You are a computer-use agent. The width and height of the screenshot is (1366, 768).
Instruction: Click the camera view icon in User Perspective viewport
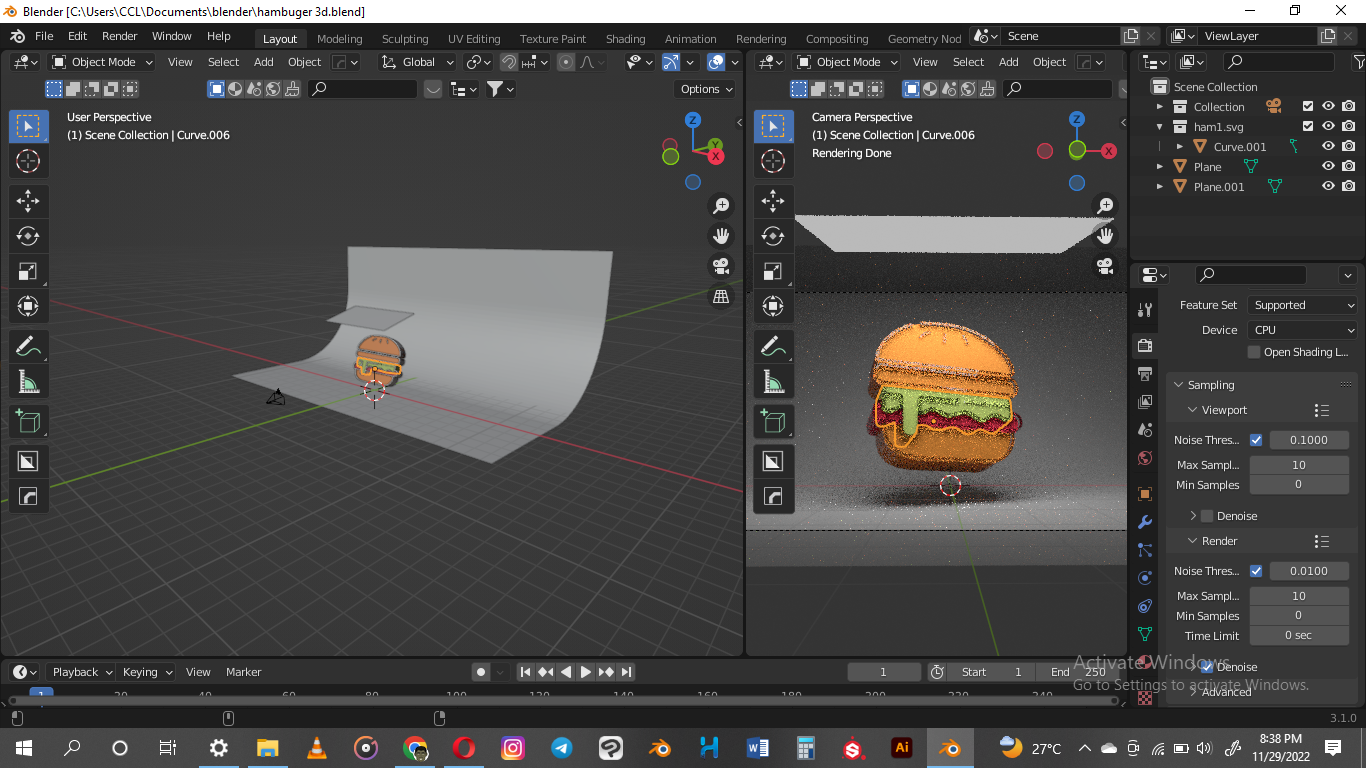pyautogui.click(x=720, y=266)
